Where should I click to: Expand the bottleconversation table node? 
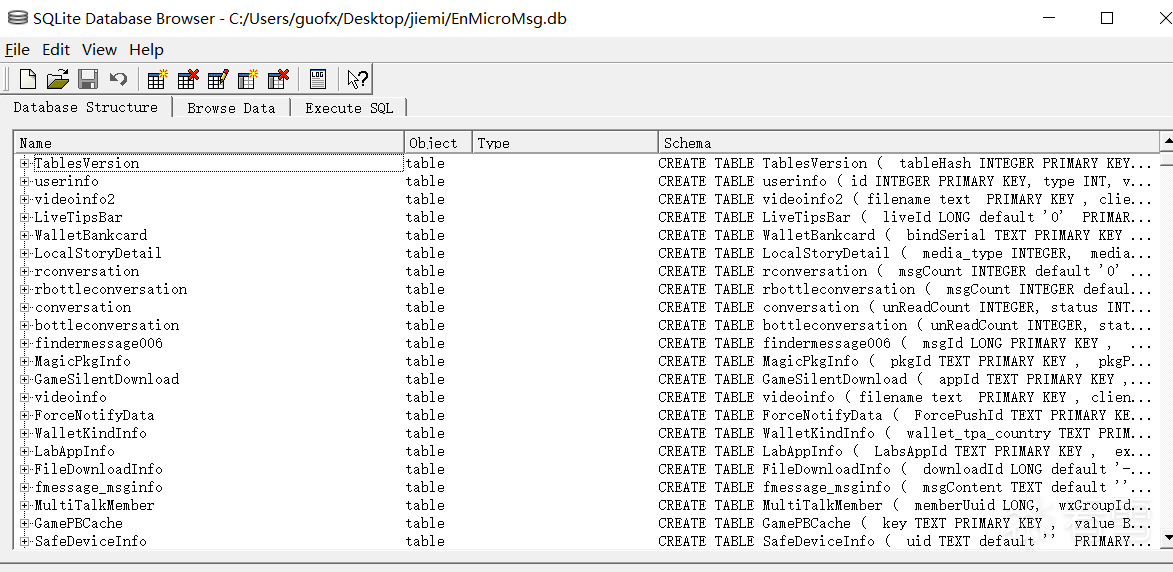point(25,325)
